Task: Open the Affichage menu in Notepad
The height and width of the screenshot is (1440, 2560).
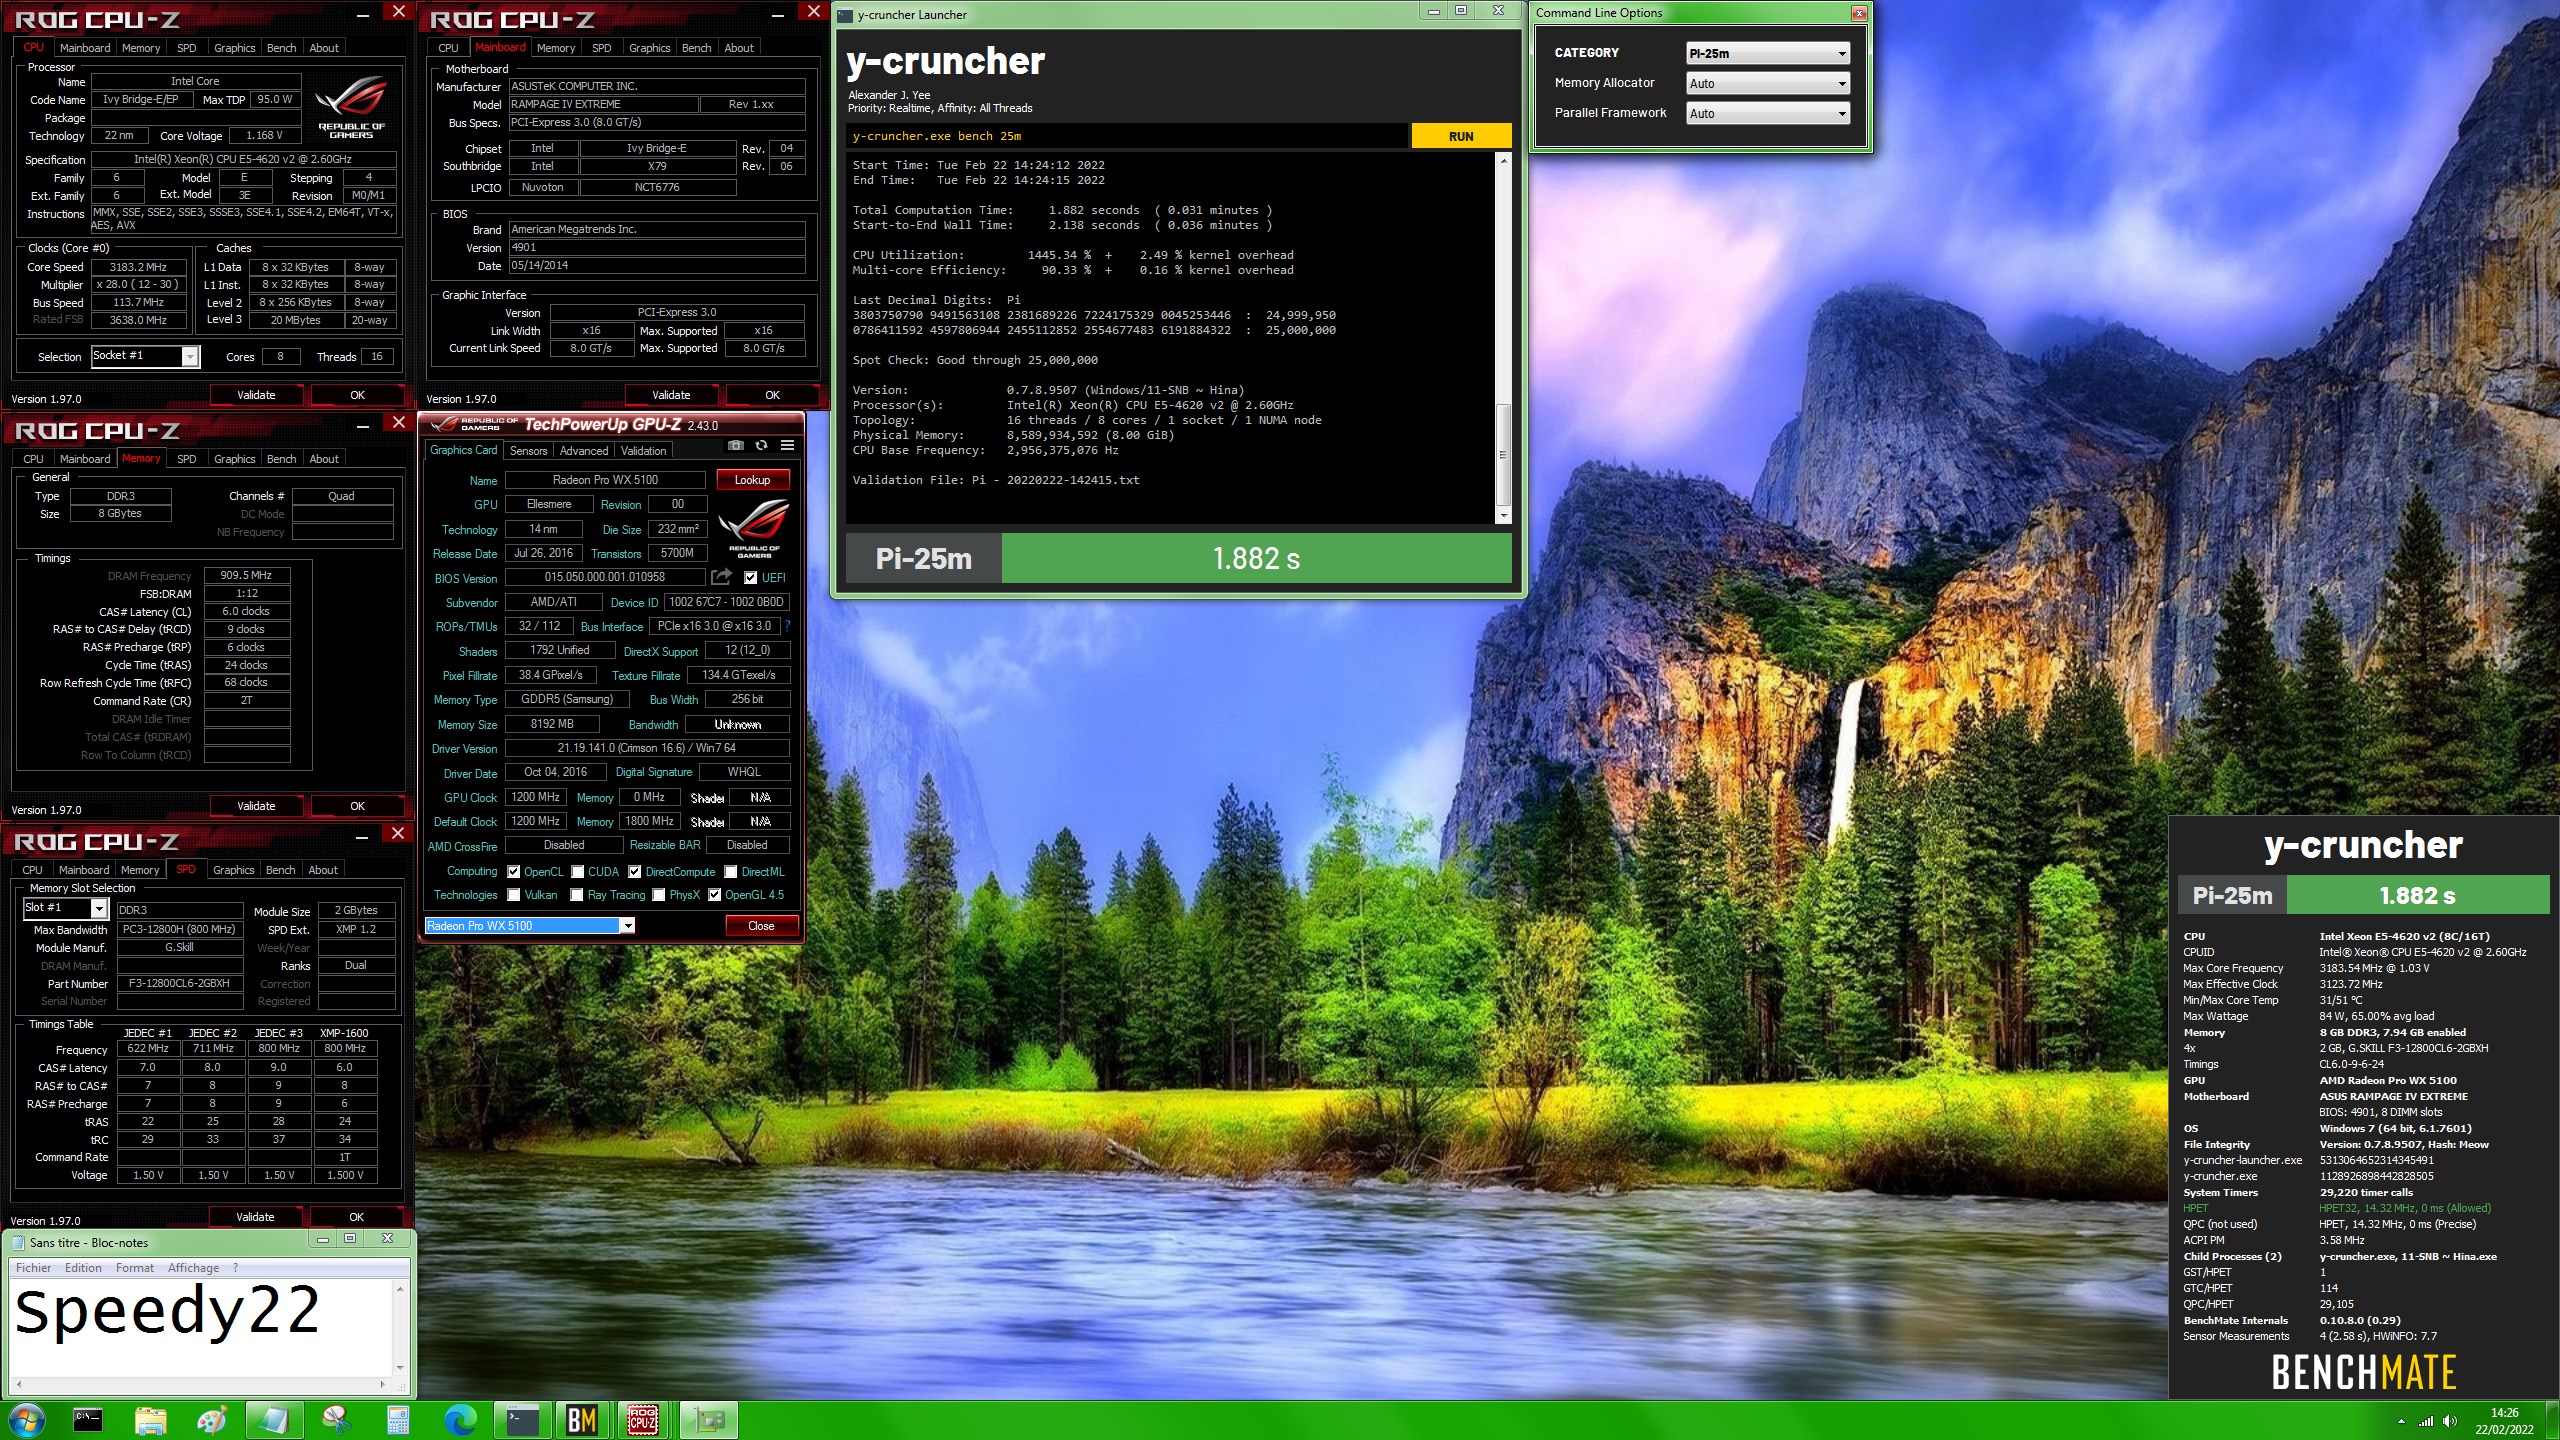Action: tap(193, 1267)
